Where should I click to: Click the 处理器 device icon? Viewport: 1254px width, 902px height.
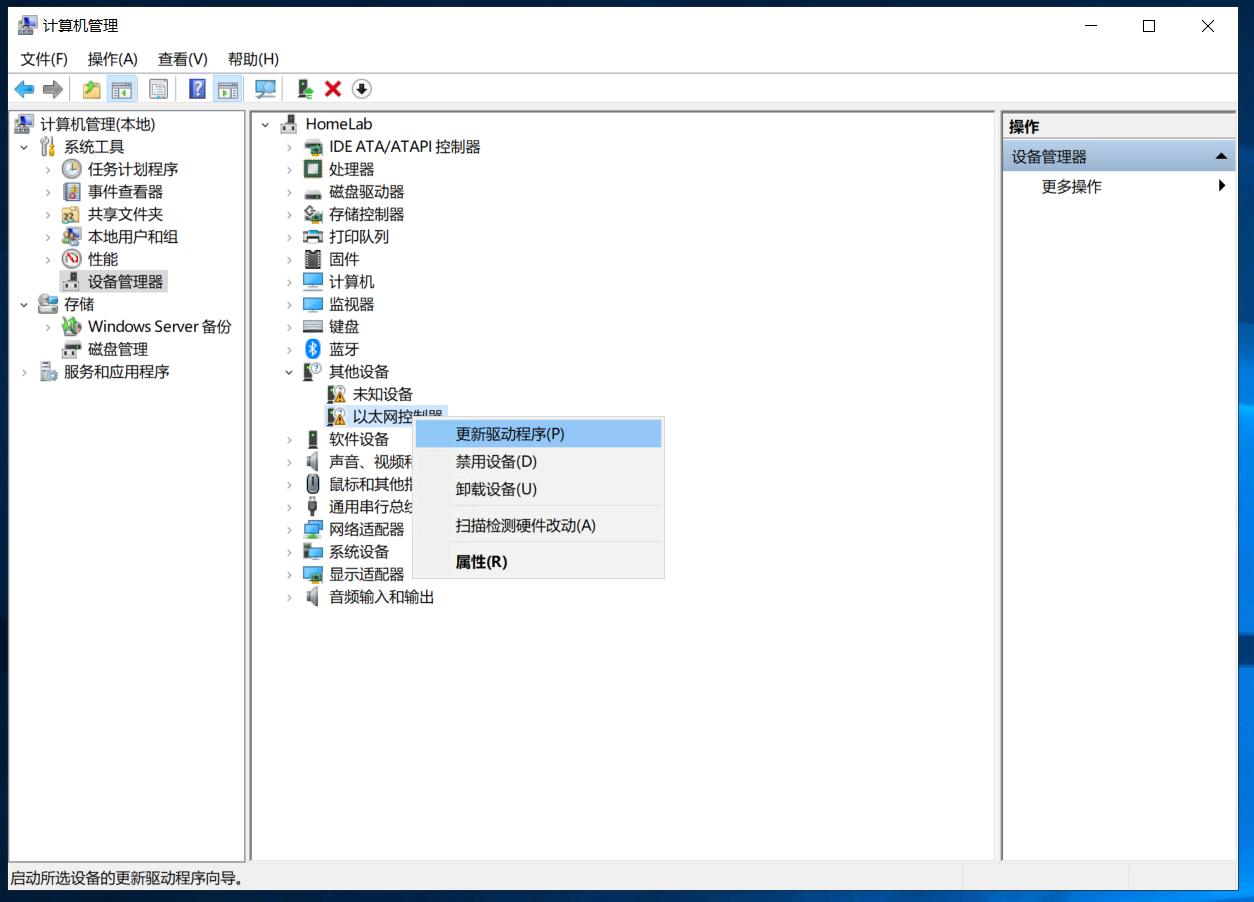pos(313,170)
